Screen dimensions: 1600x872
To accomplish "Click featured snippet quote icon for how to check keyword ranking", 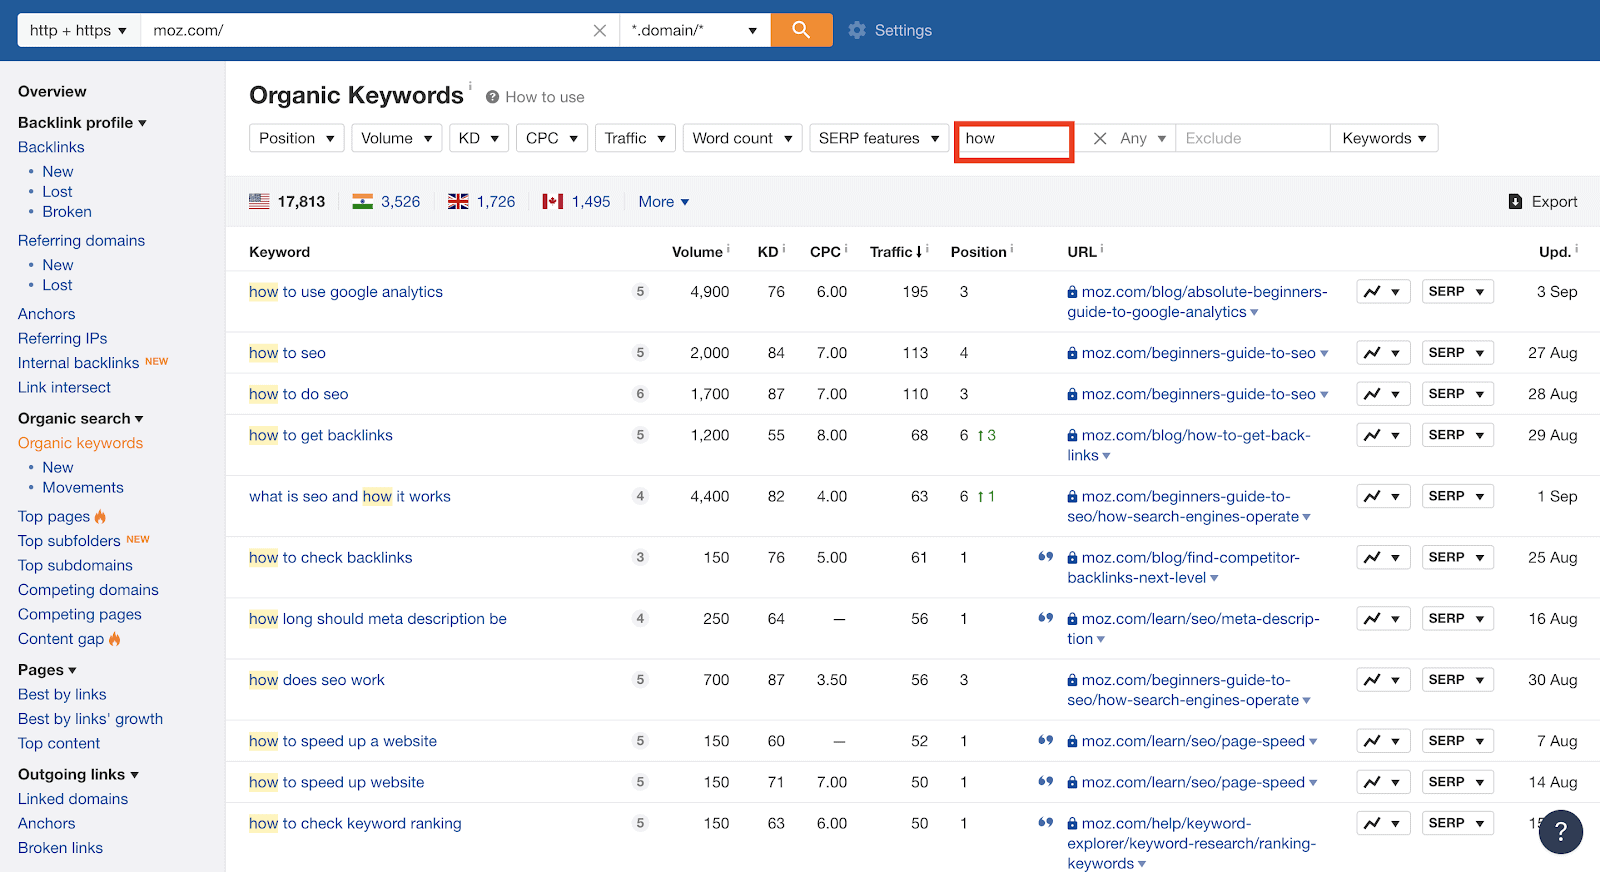I will (1046, 823).
